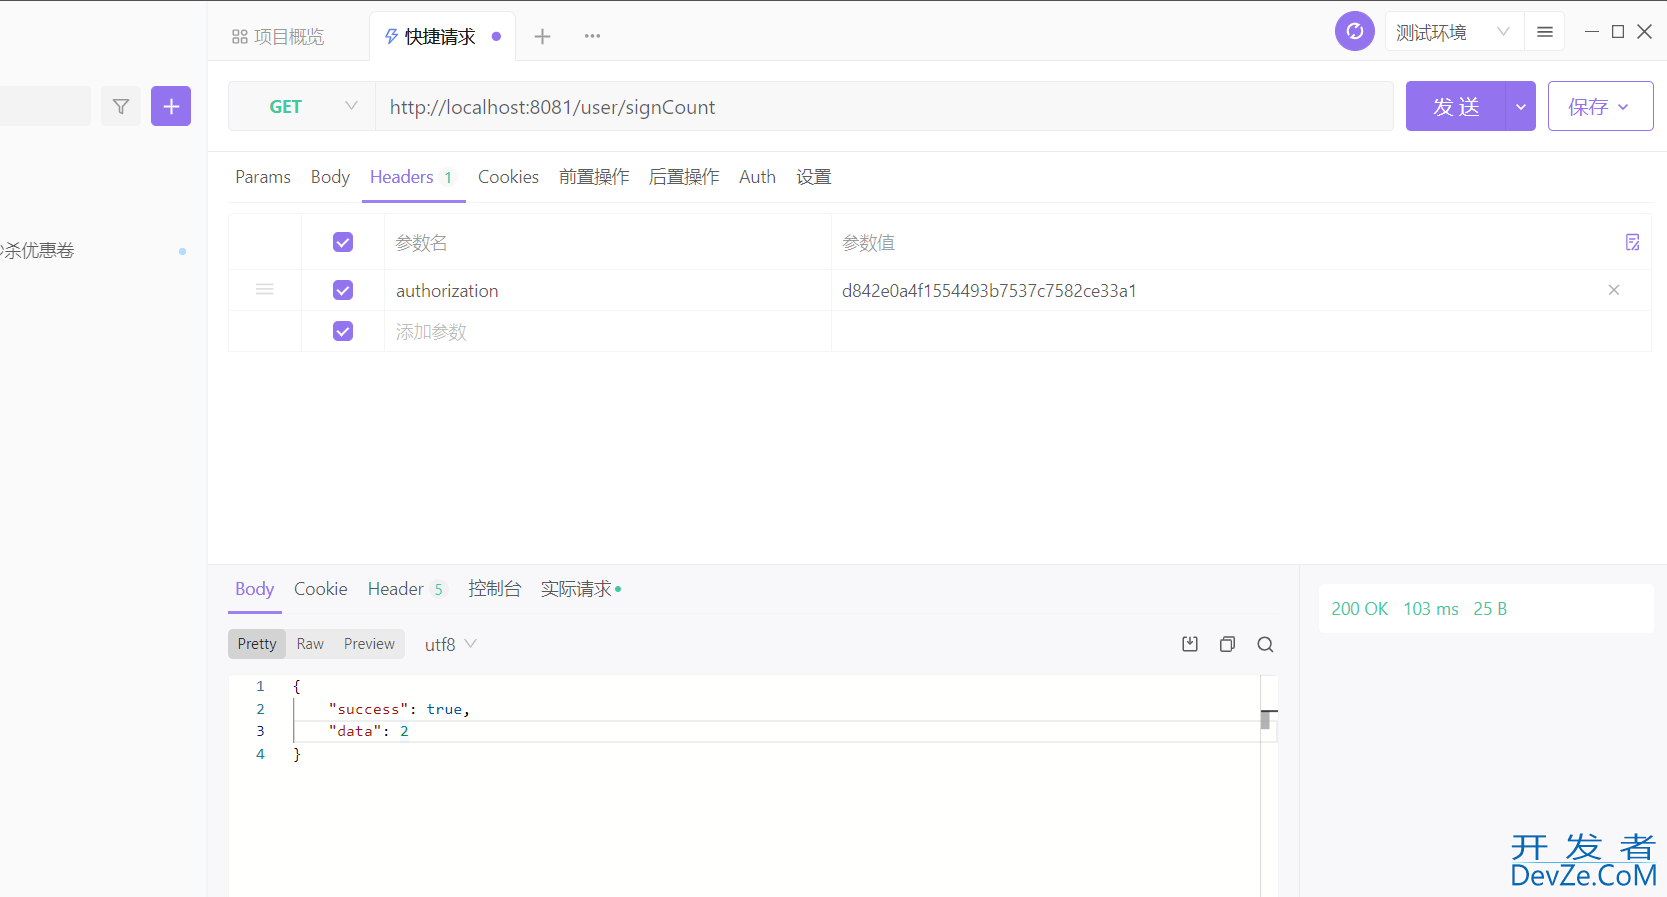Select the 项目概览 tab

[279, 37]
